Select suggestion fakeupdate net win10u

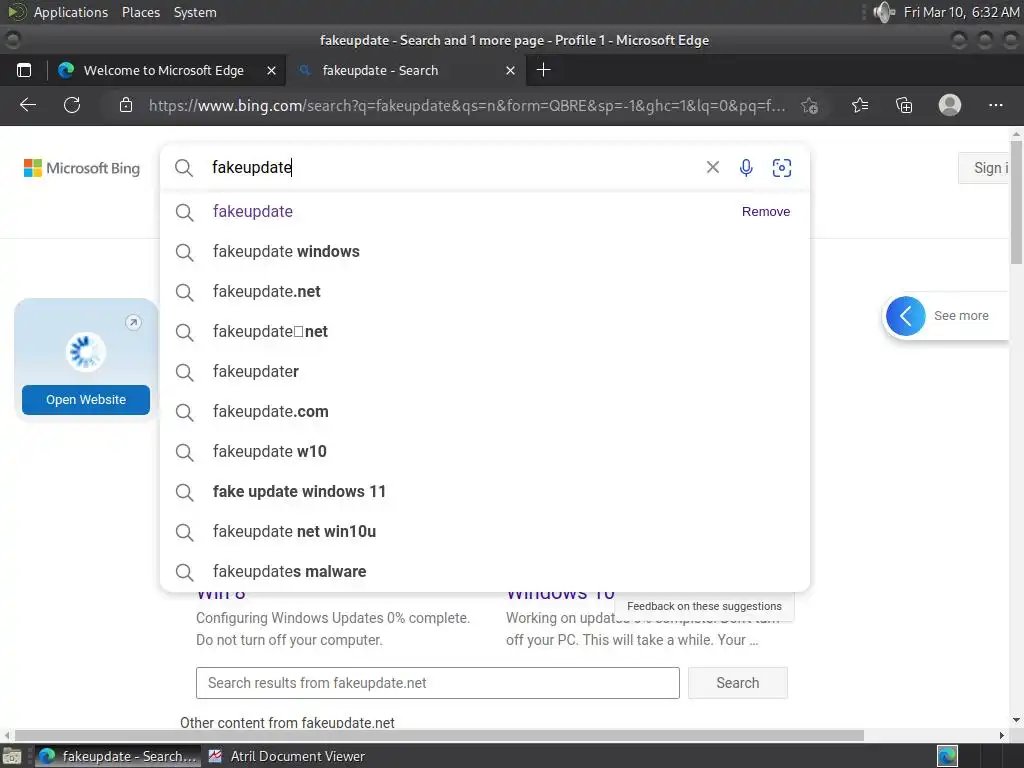coord(485,531)
